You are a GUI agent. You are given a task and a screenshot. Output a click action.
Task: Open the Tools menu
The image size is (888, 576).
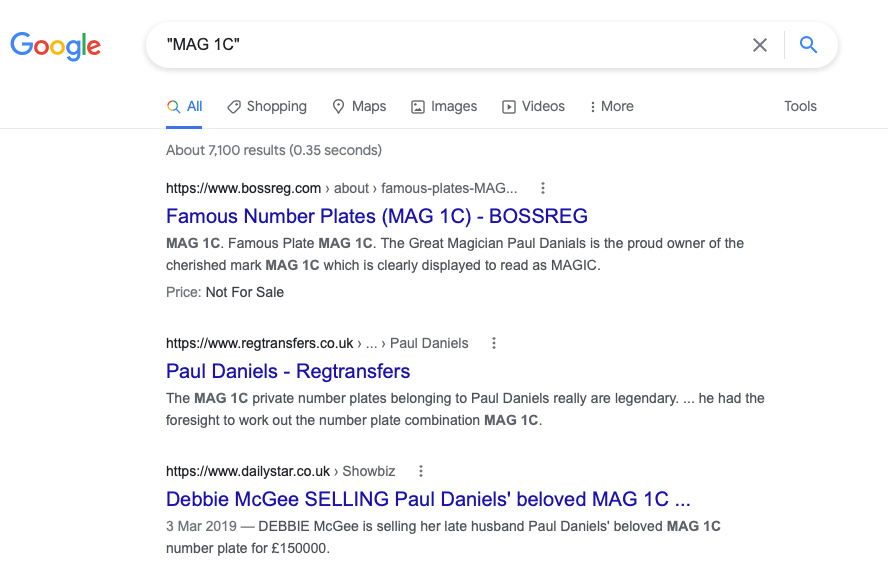[800, 106]
